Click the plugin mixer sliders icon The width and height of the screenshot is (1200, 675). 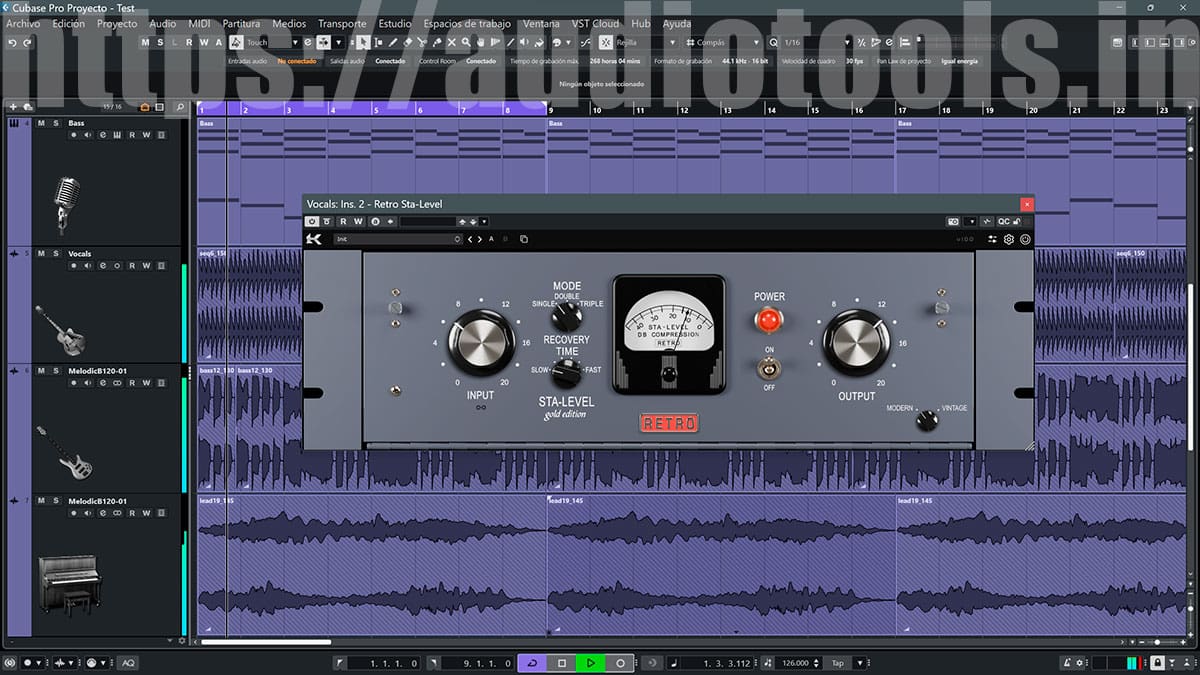(992, 240)
